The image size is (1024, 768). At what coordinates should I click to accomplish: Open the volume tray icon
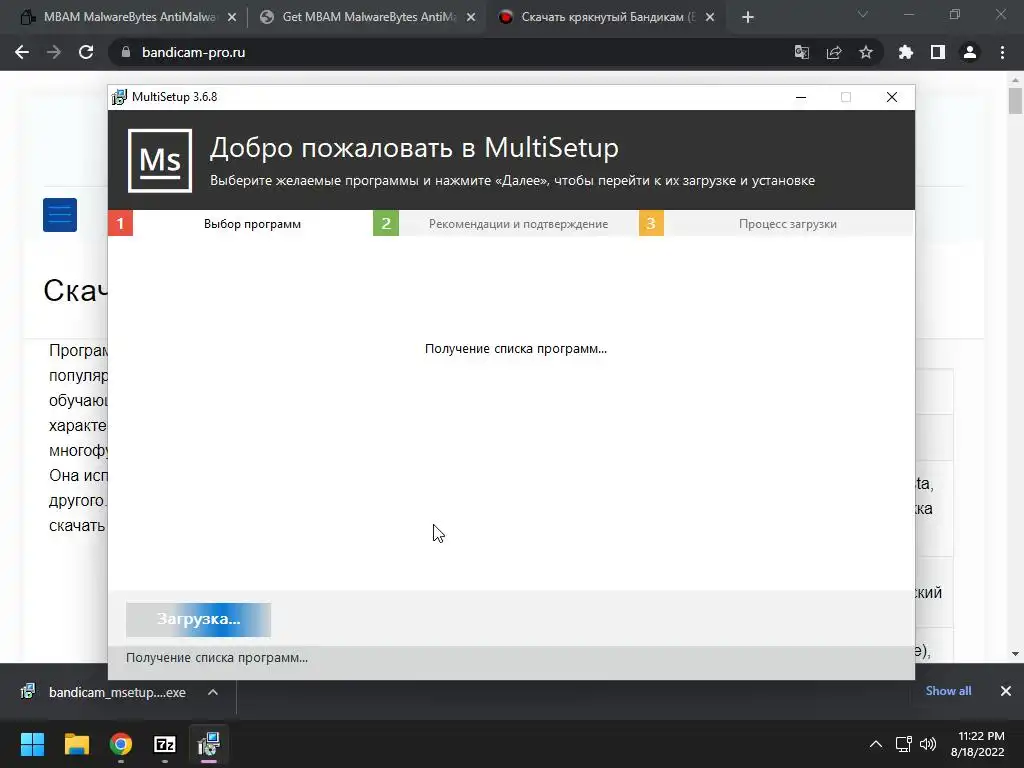[927, 744]
